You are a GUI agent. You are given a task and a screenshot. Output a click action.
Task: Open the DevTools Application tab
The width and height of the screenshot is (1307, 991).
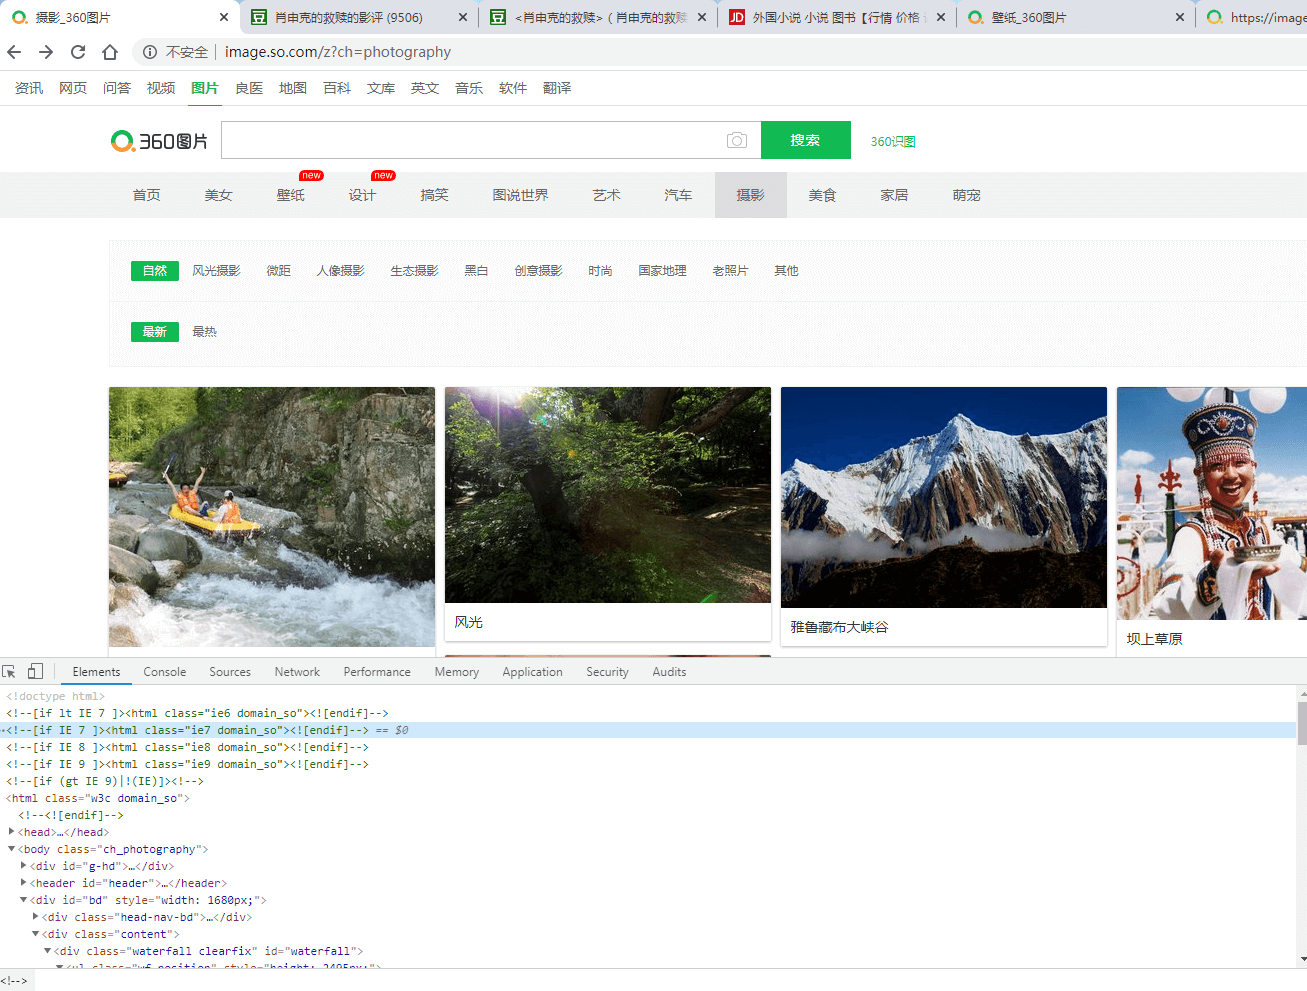(532, 672)
